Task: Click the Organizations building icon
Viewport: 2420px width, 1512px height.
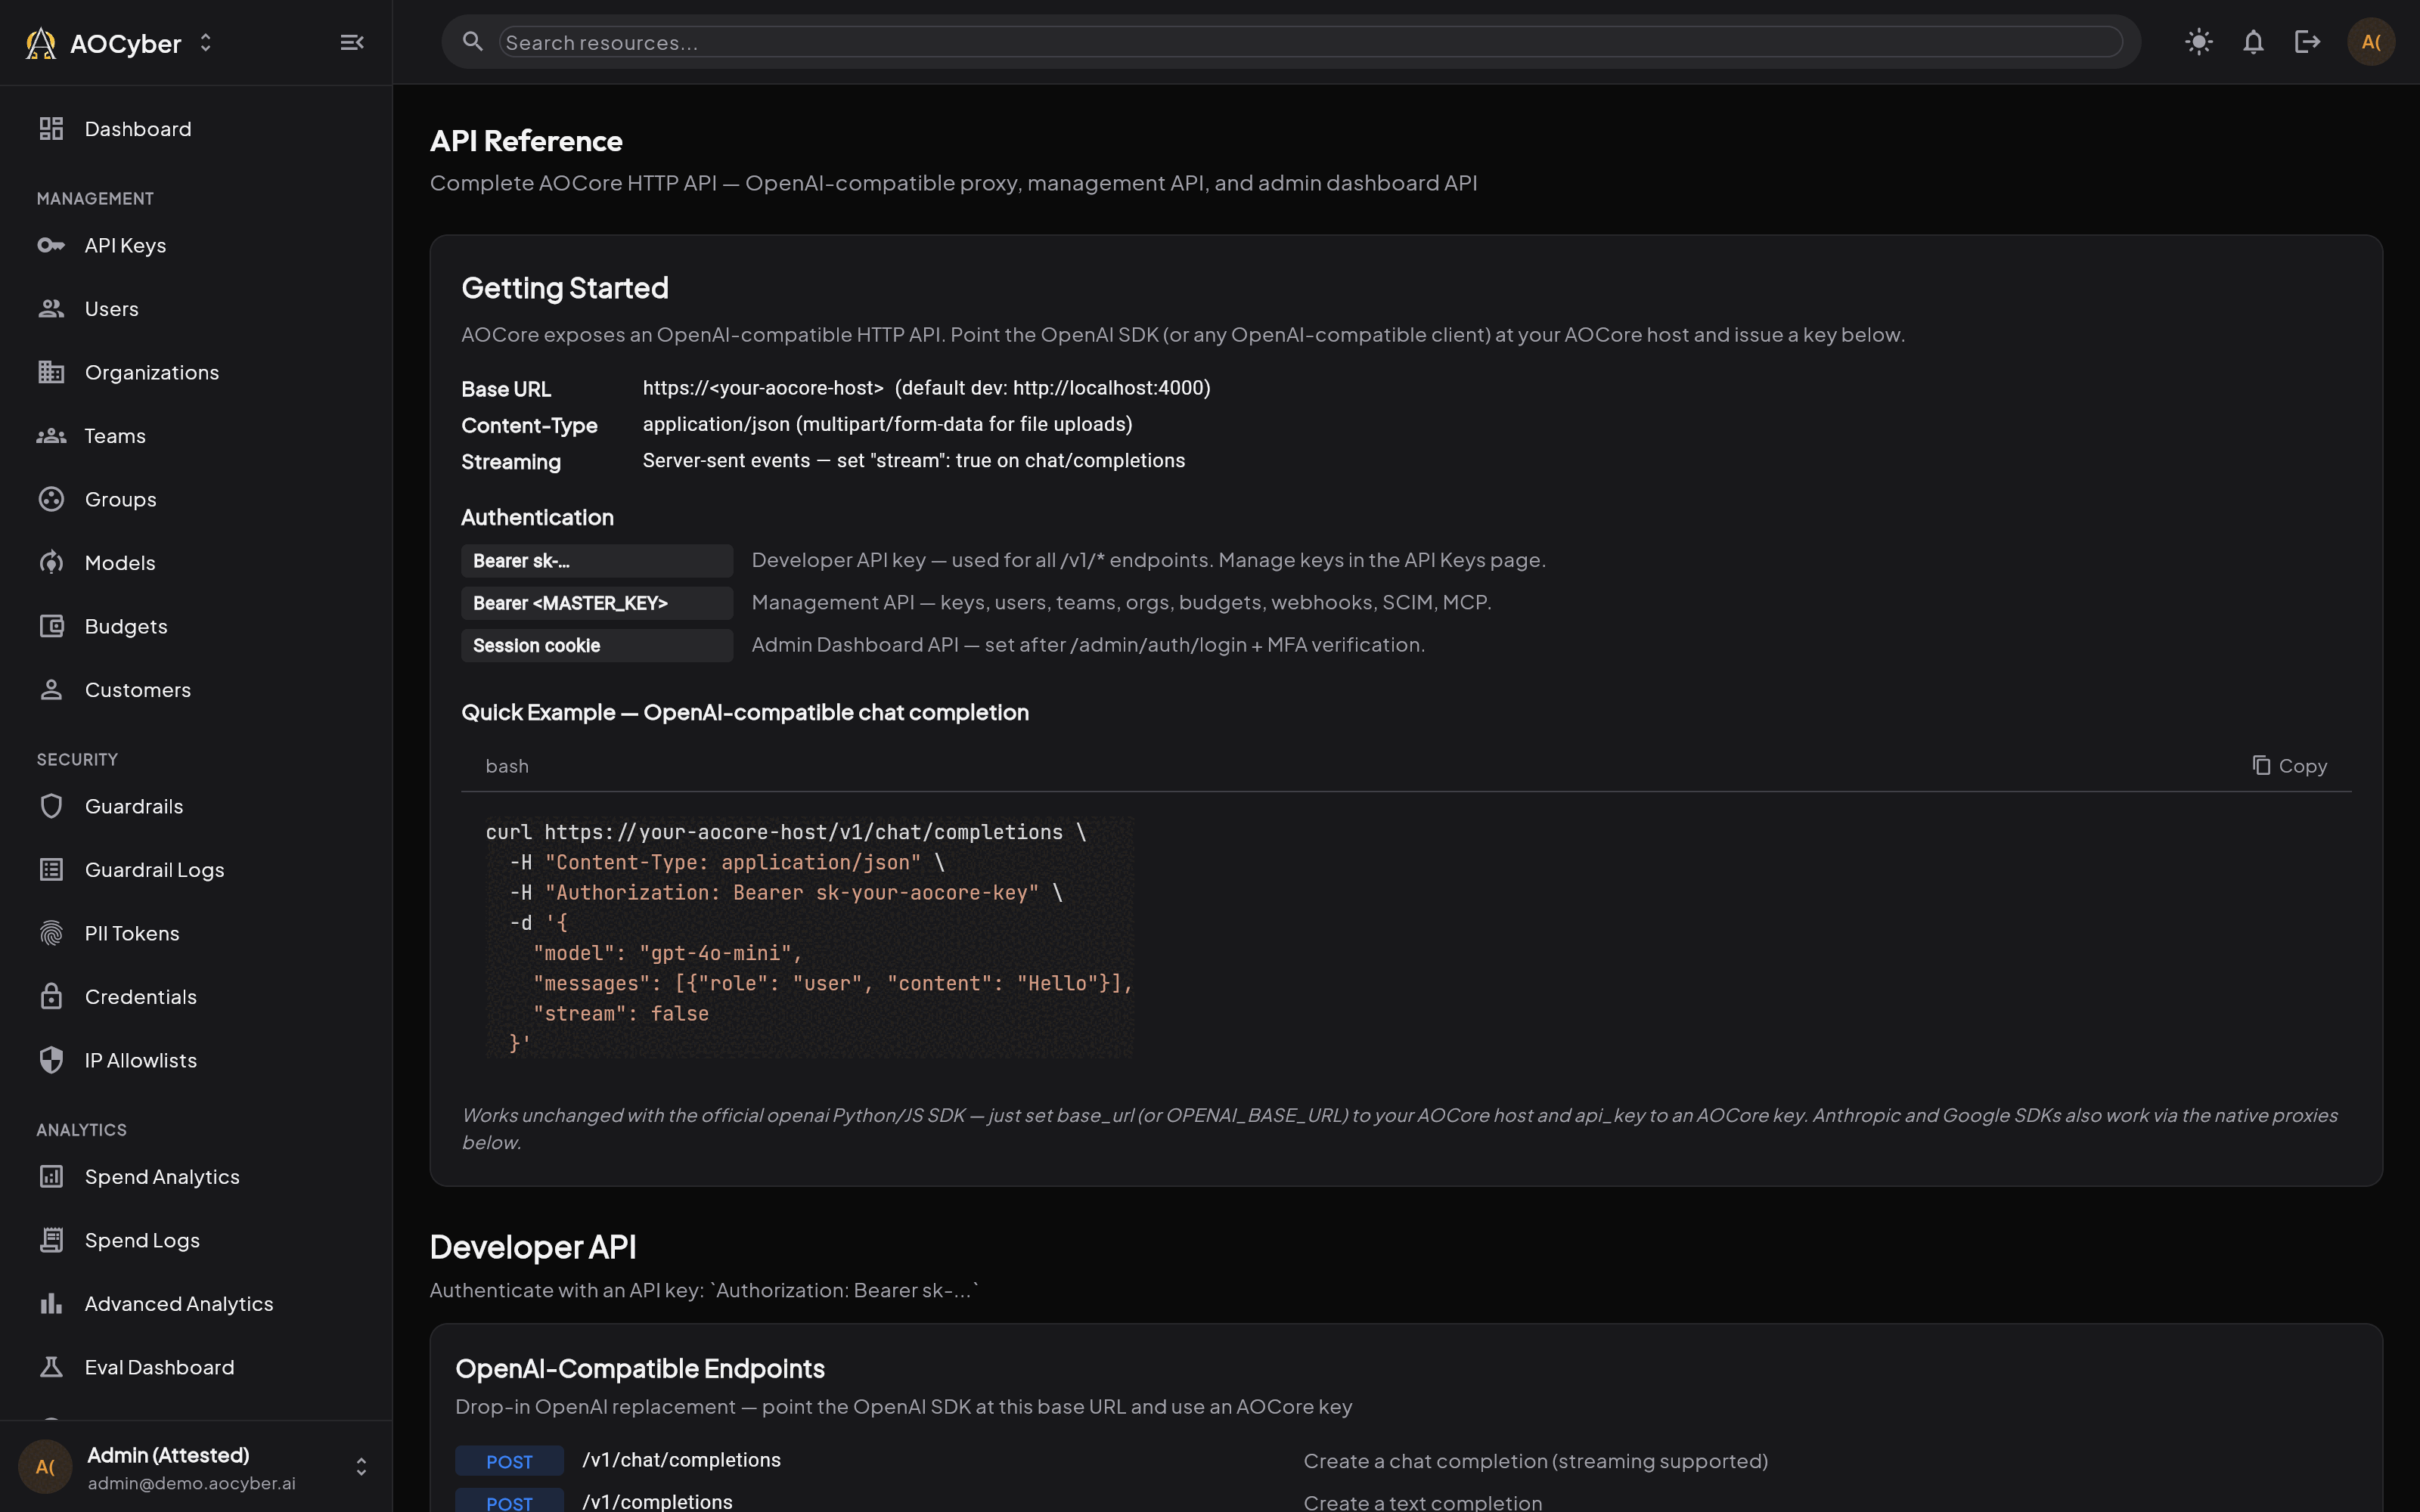Action: tap(51, 372)
